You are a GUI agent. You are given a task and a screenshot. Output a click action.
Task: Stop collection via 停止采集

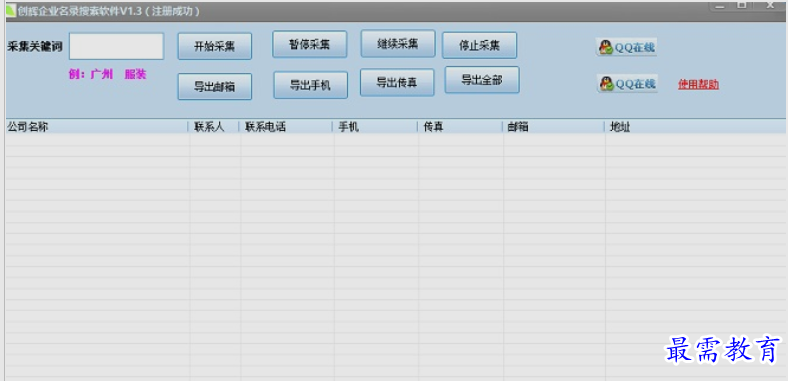pyautogui.click(x=479, y=45)
